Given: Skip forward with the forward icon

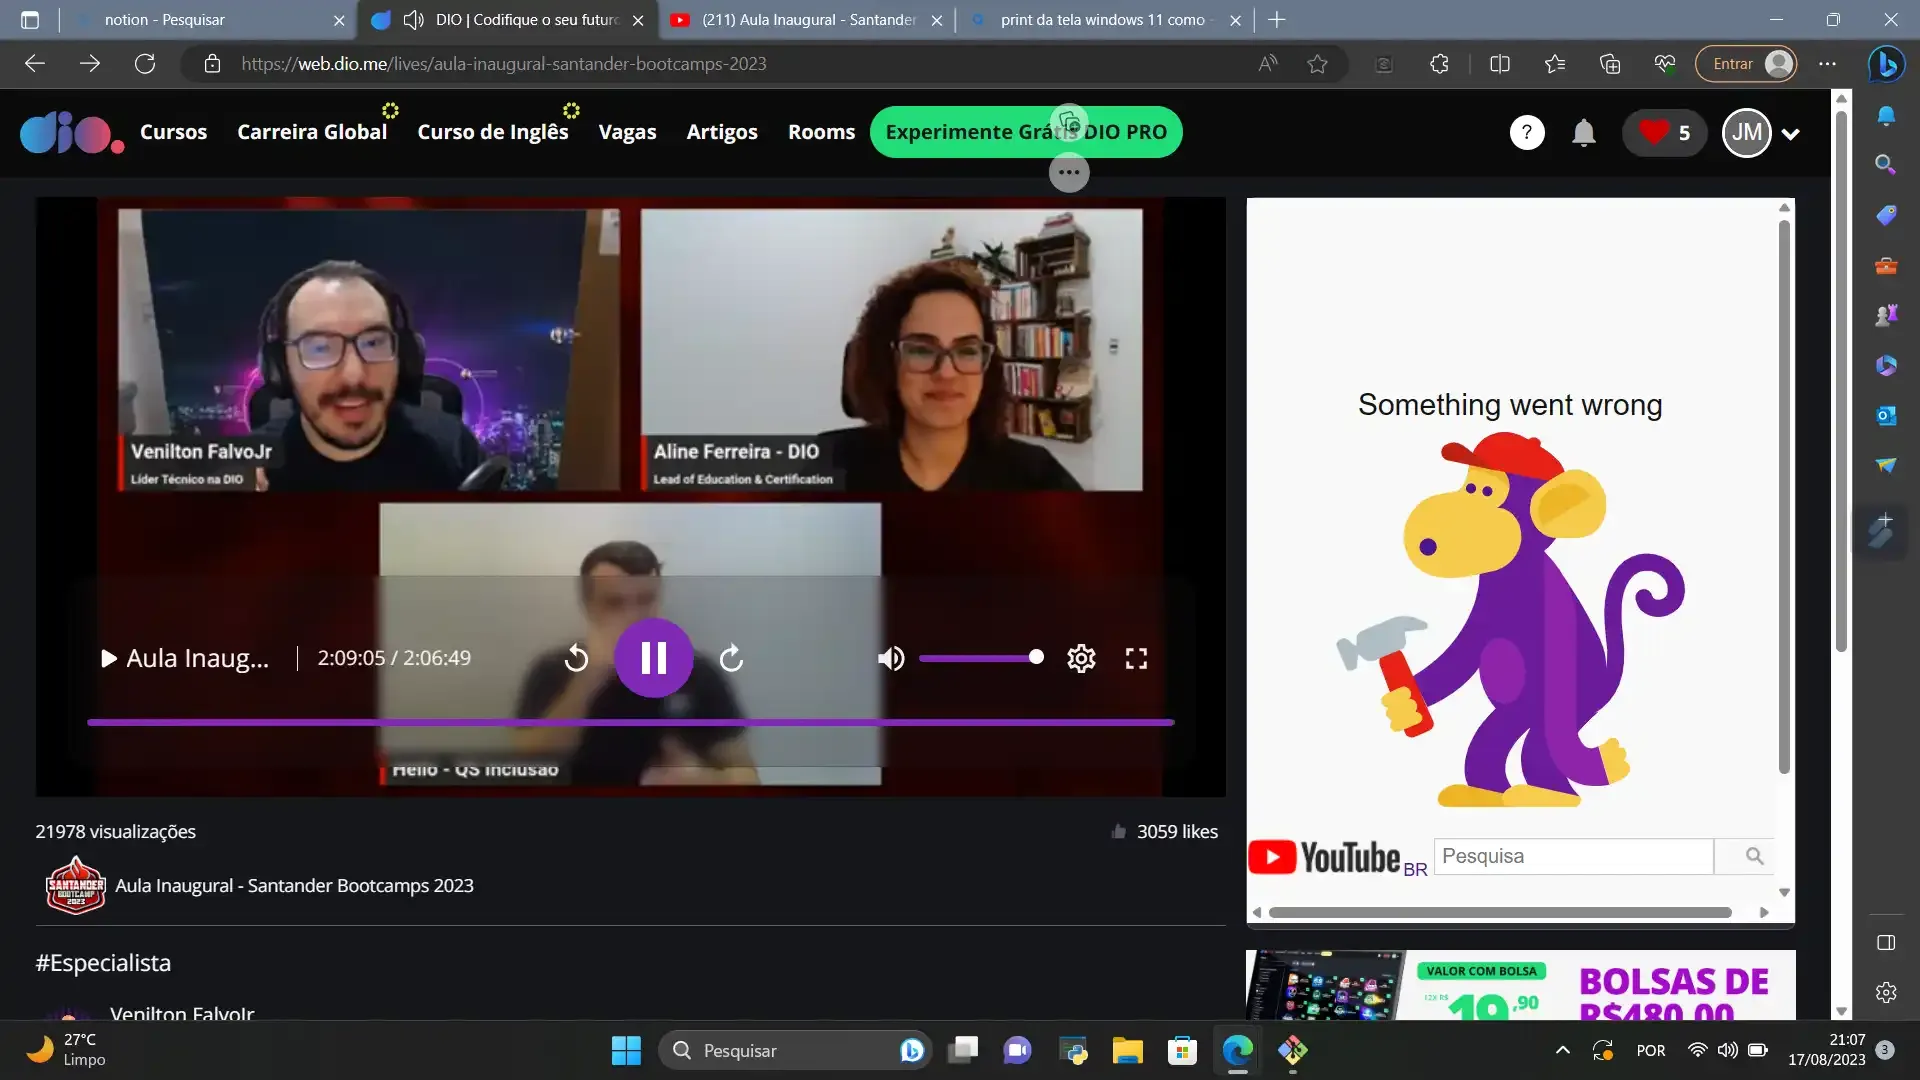Looking at the screenshot, I should coord(731,658).
